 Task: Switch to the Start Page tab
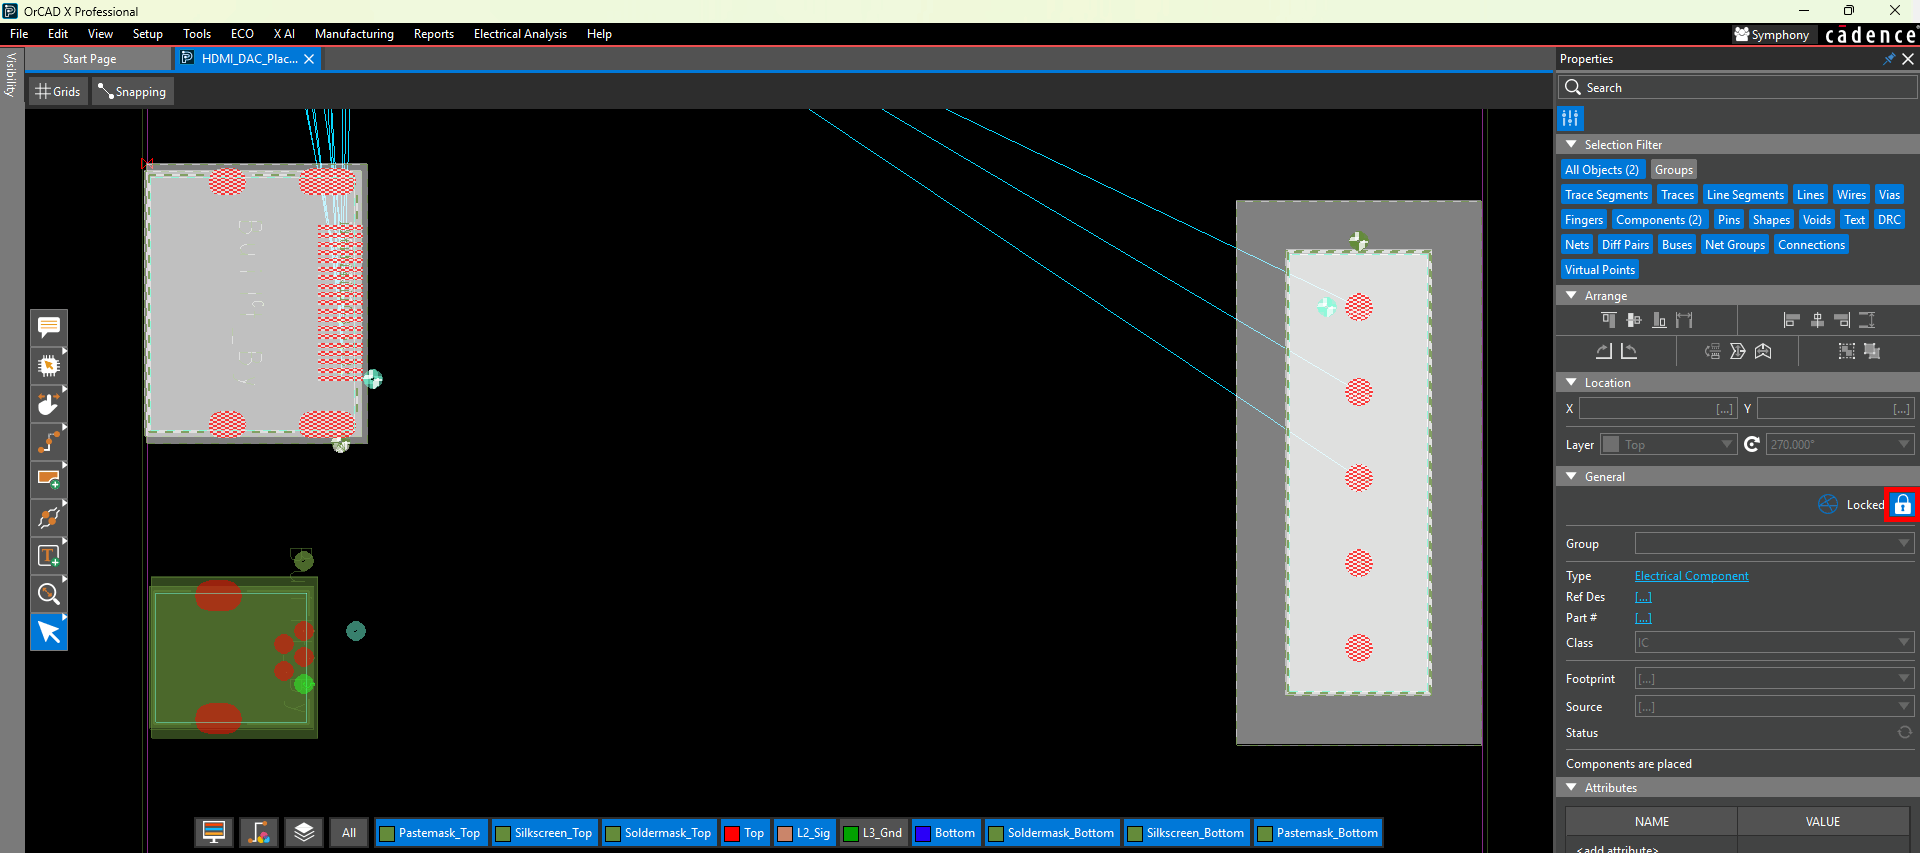pos(89,59)
